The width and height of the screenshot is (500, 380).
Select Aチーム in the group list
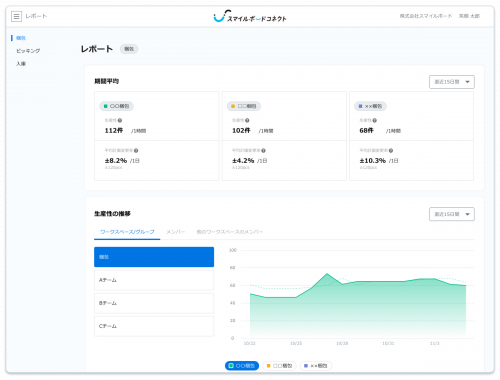point(154,280)
